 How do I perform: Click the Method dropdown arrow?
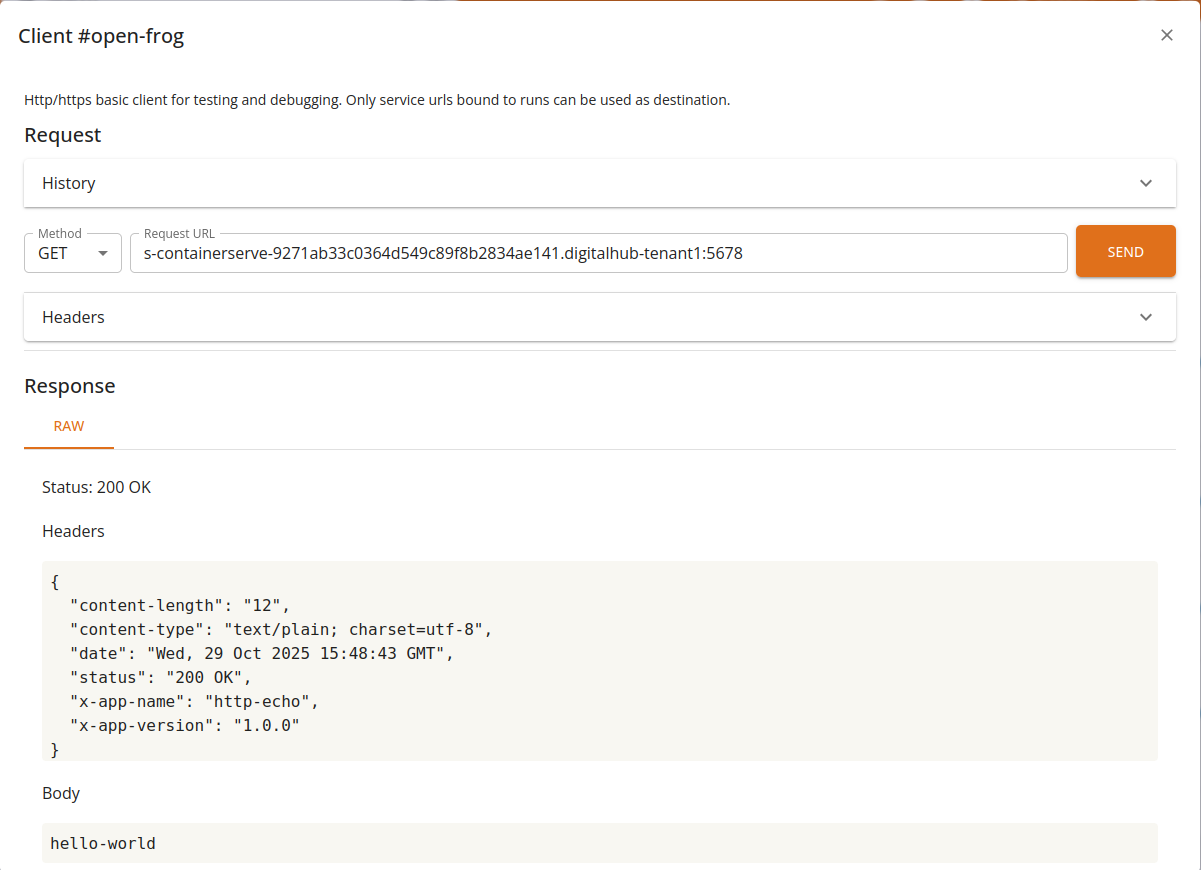coord(101,253)
